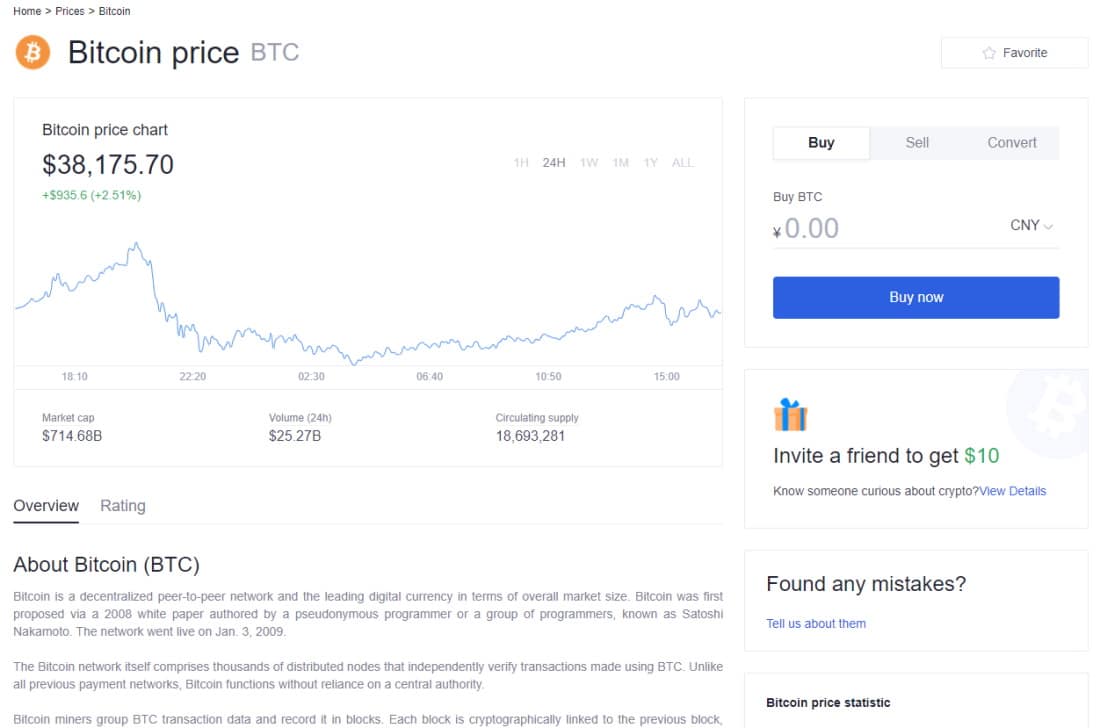Expand the currency selector chevron

point(1049,226)
